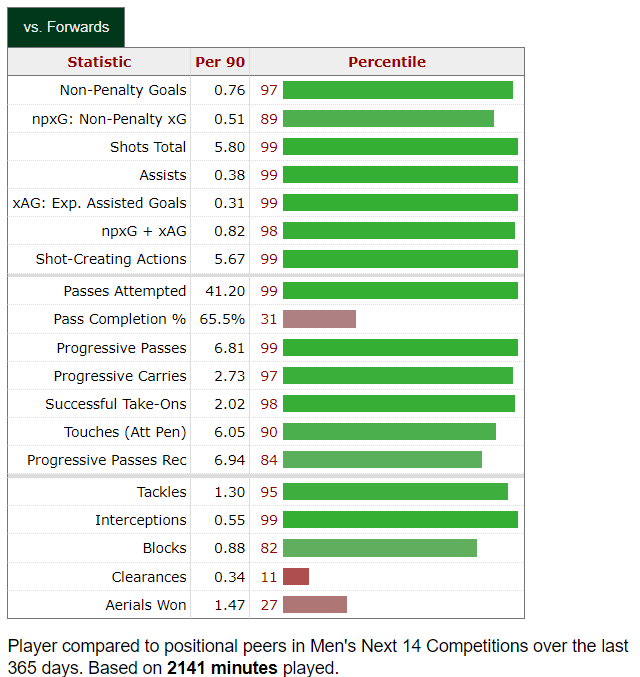This screenshot has width=640, height=677.
Task: Click the Shot-Creating Actions label
Action: [111, 259]
